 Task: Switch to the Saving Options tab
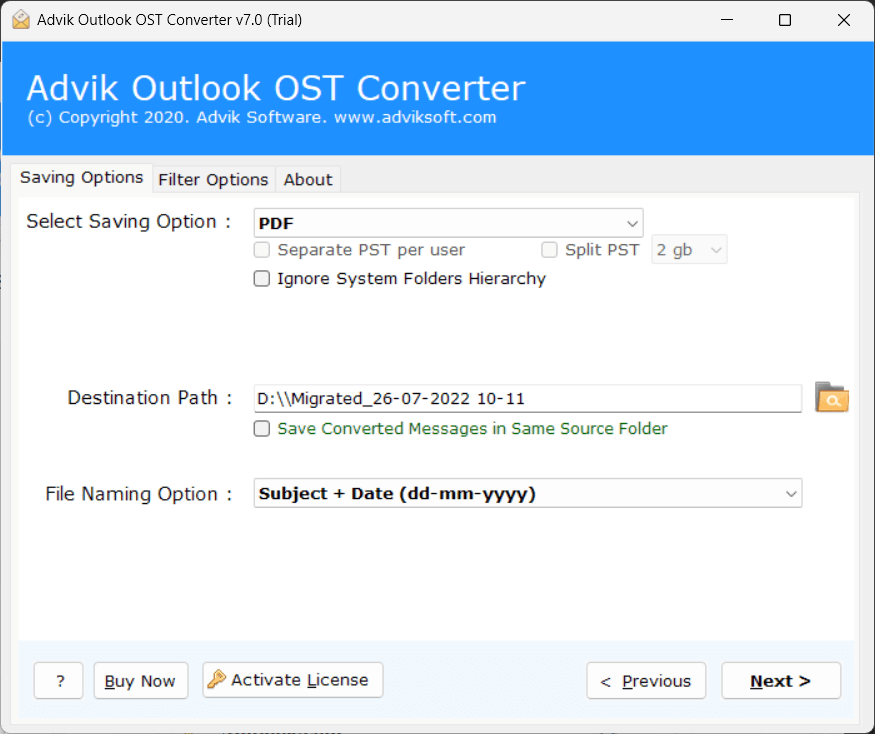81,177
